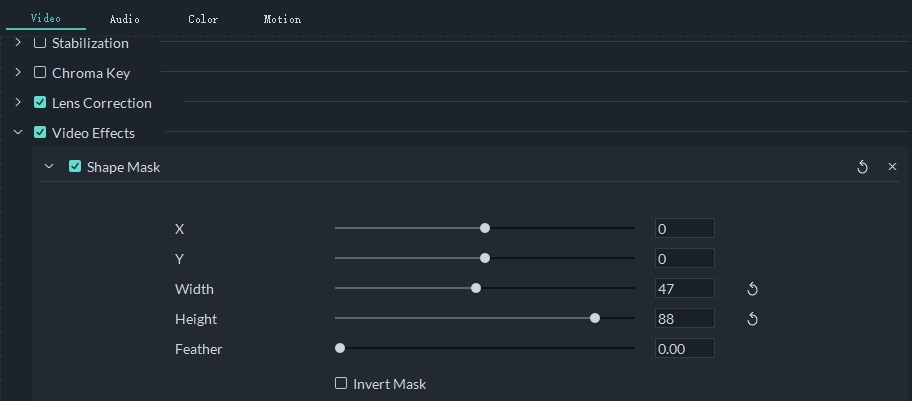This screenshot has width=912, height=401.
Task: Enable the Chroma Key checkbox
Action: coord(40,72)
